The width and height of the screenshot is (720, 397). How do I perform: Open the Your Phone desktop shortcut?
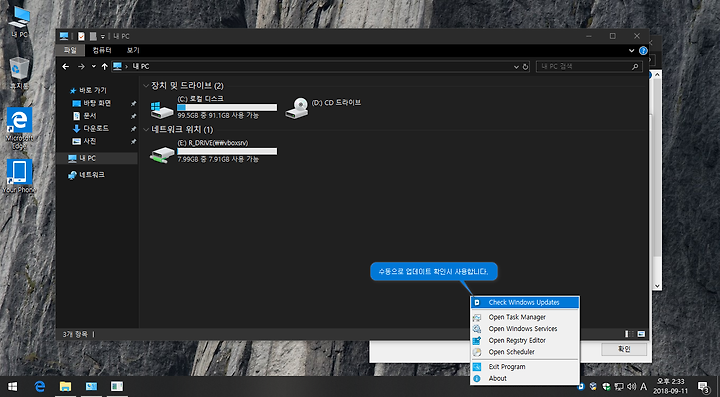(x=19, y=176)
